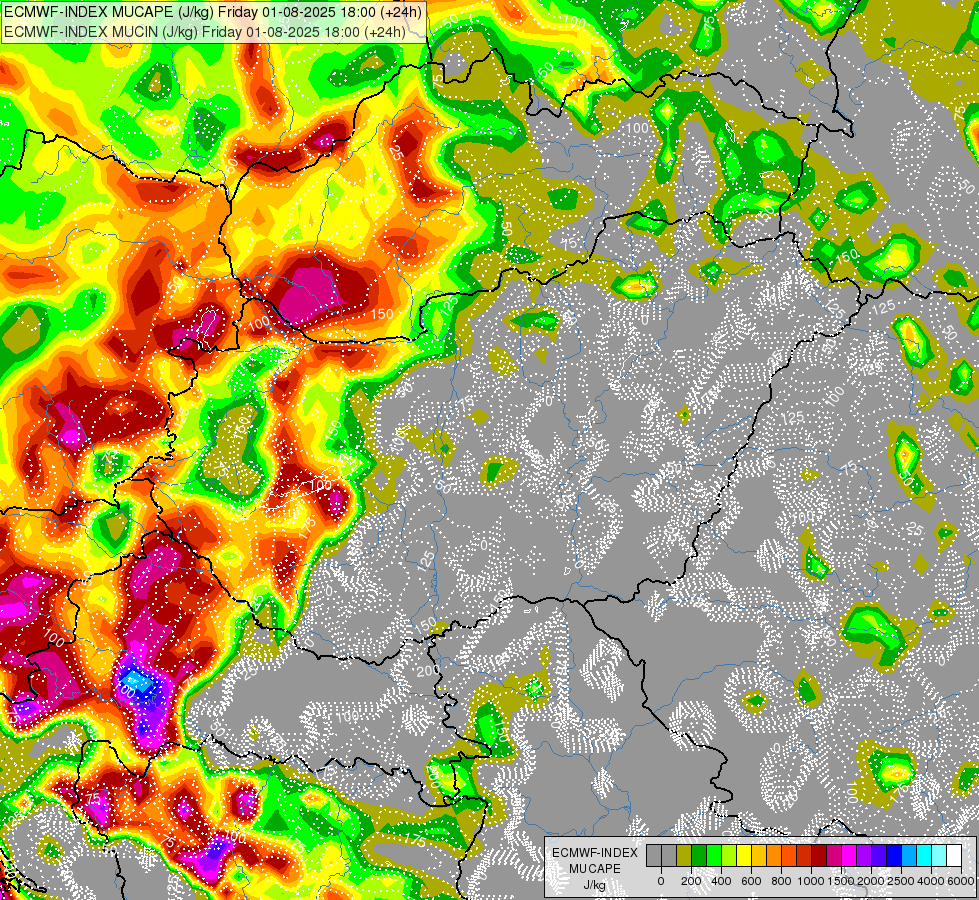The height and width of the screenshot is (900, 979).
Task: Select the dark green legend swatch
Action: (x=699, y=856)
